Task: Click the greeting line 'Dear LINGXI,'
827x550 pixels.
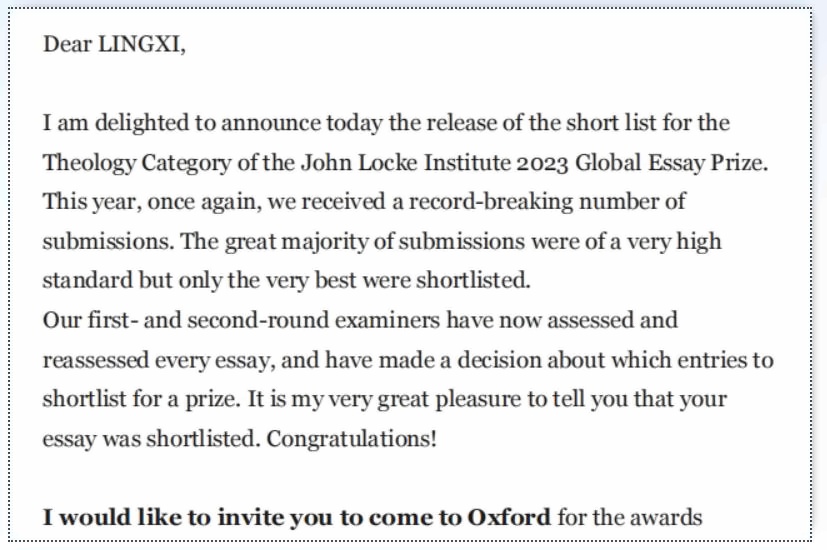Action: (114, 44)
